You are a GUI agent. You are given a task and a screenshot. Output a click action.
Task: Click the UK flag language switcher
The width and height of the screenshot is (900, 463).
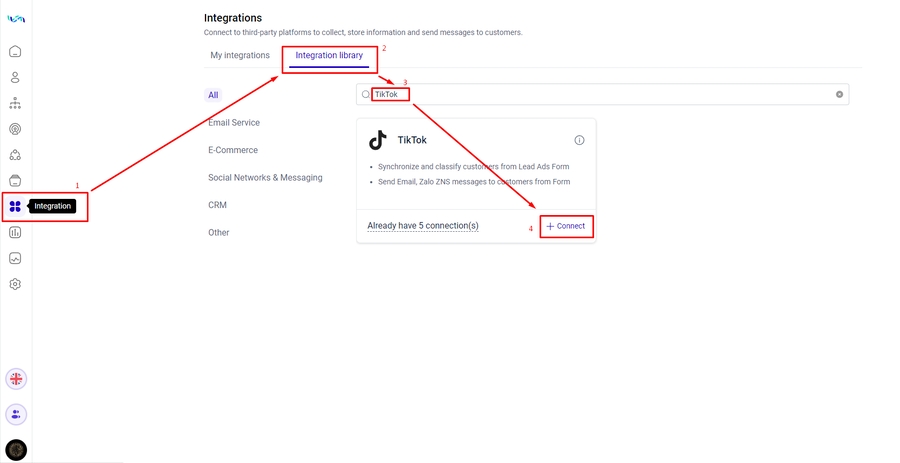point(16,379)
